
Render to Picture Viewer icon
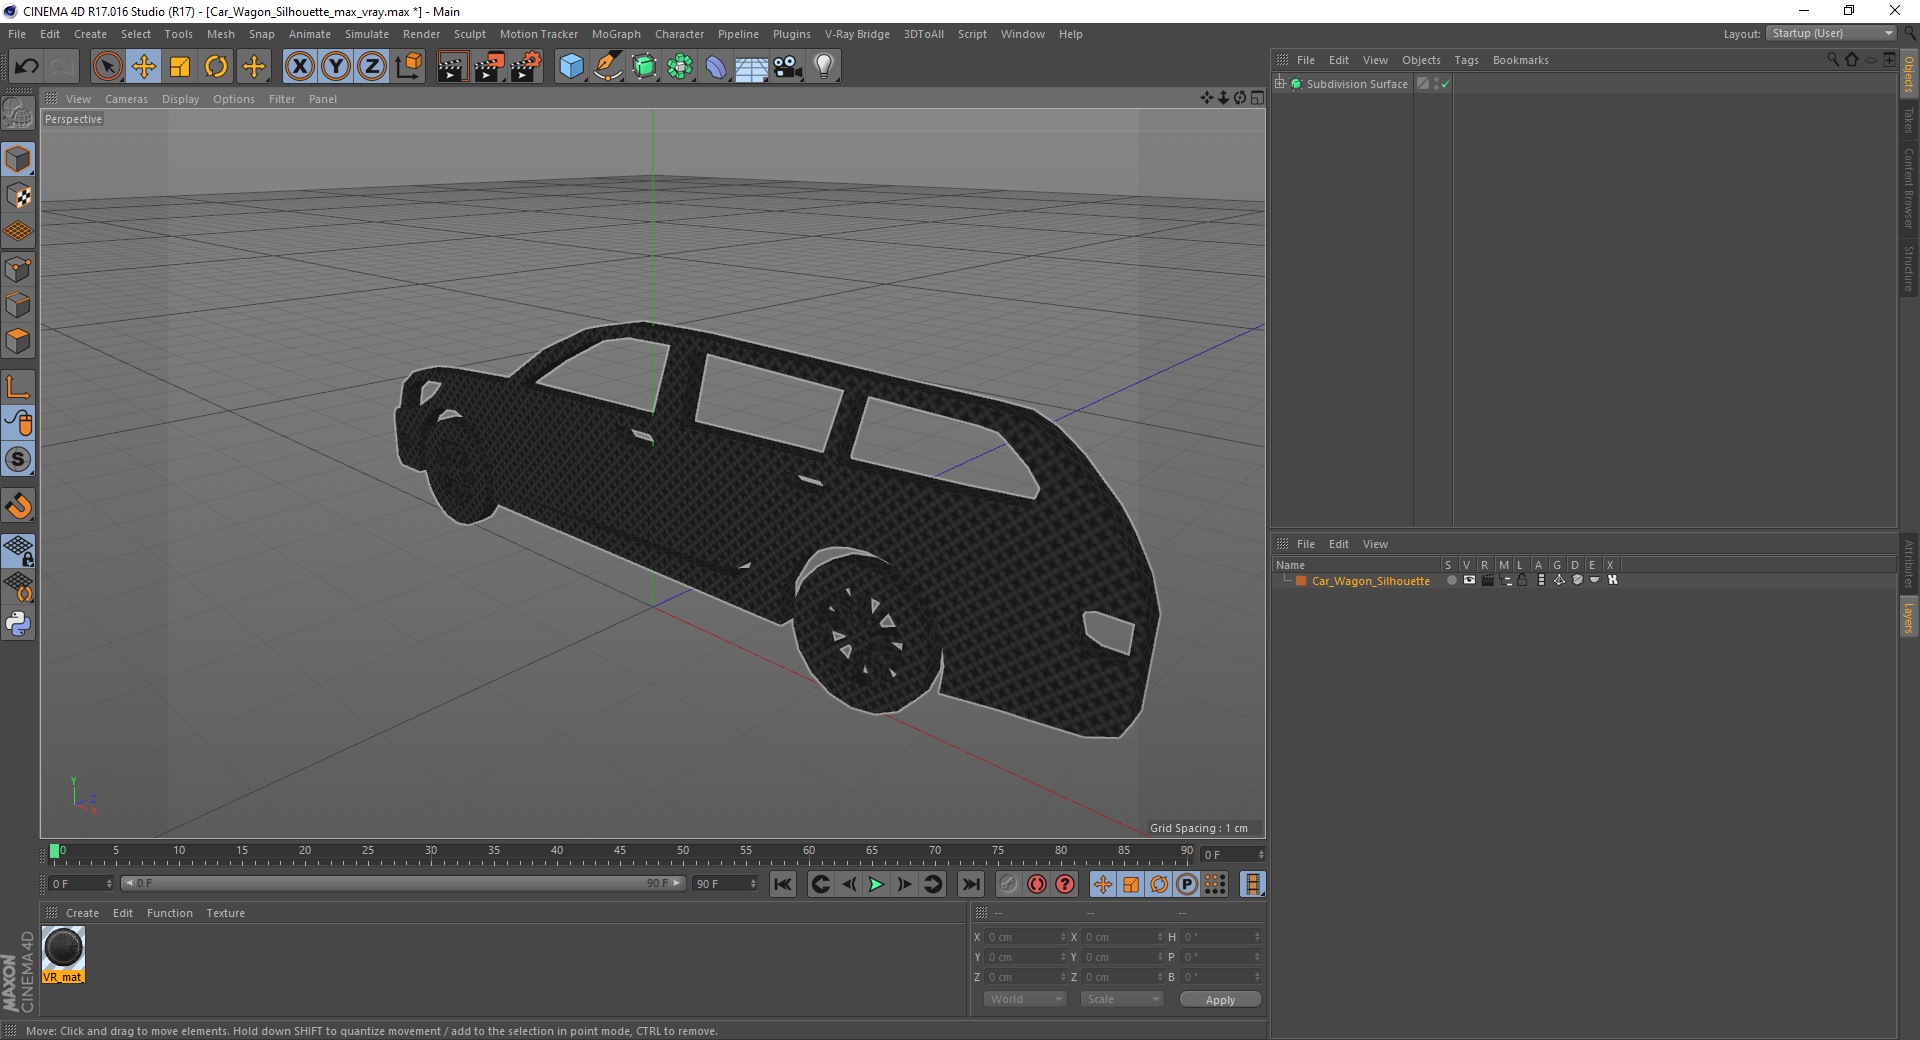coord(489,67)
